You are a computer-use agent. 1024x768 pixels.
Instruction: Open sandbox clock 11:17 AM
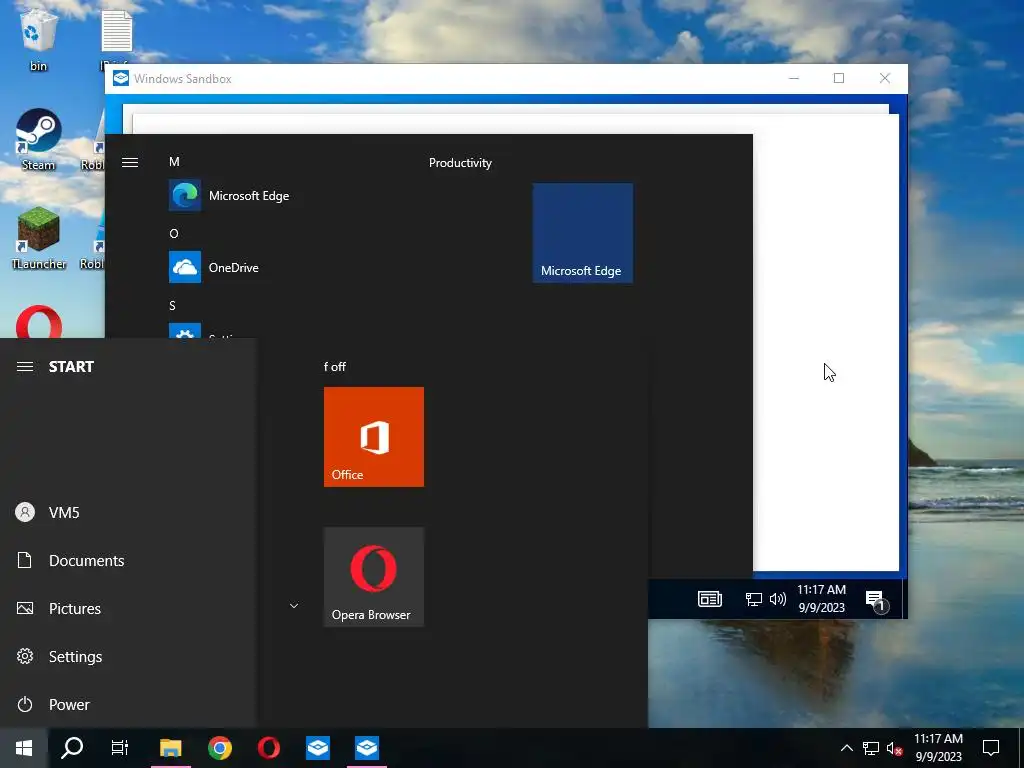click(822, 599)
